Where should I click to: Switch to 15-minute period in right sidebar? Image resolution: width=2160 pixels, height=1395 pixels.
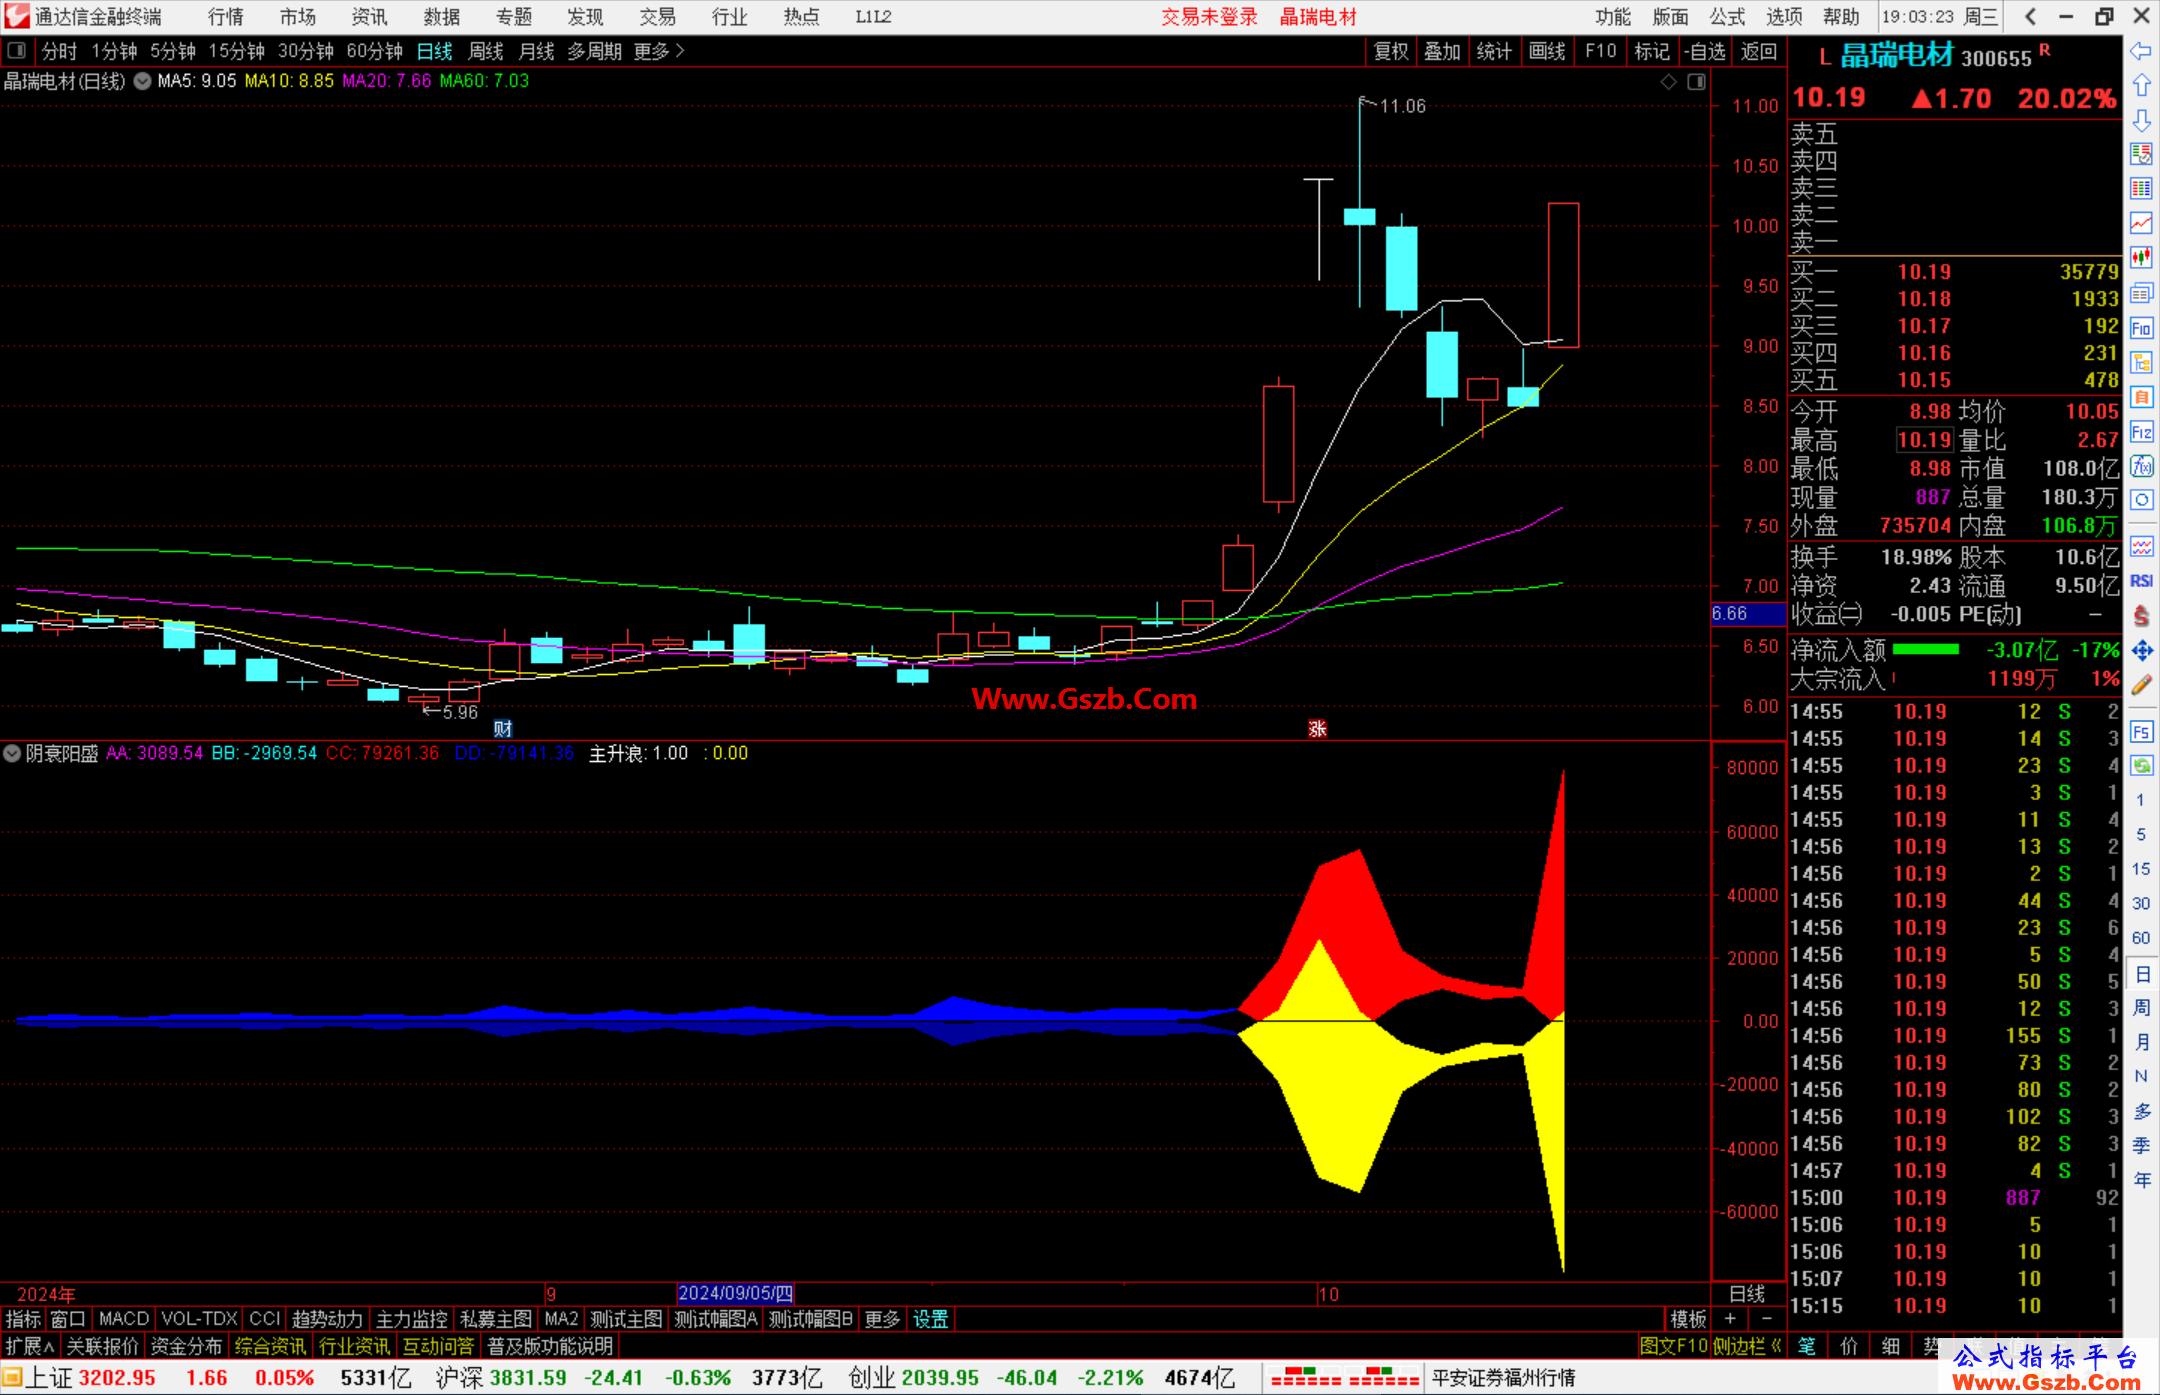point(2140,869)
